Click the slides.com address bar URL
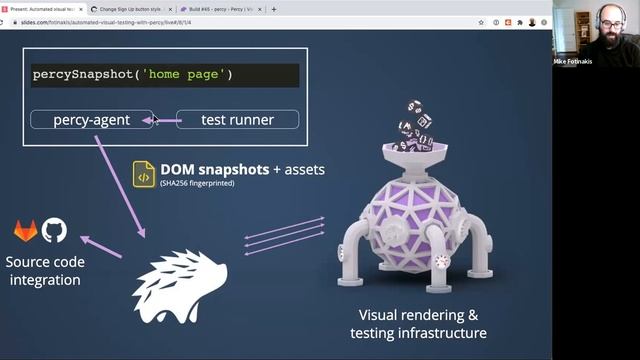Image resolution: width=640 pixels, height=360 pixels. pyautogui.click(x=106, y=22)
